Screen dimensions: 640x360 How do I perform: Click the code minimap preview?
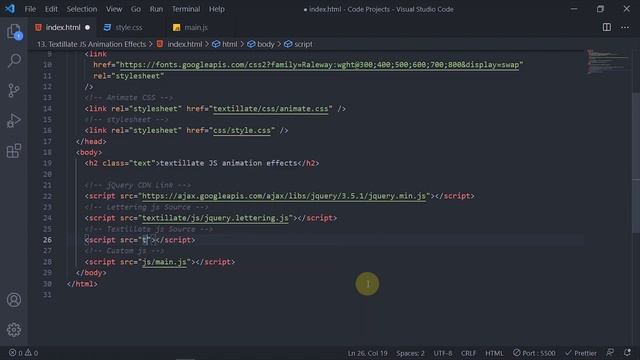pyautogui.click(x=608, y=62)
